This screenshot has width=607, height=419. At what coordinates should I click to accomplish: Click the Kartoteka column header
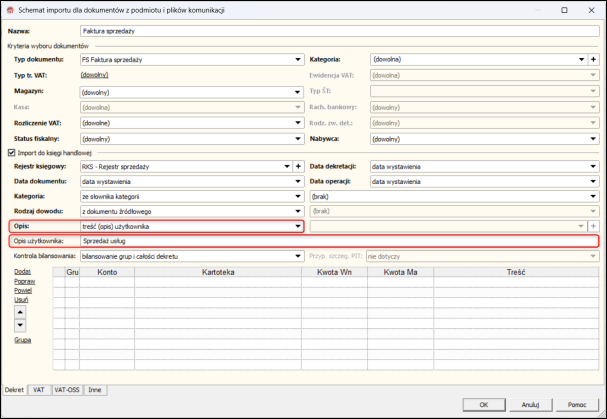tap(218, 272)
